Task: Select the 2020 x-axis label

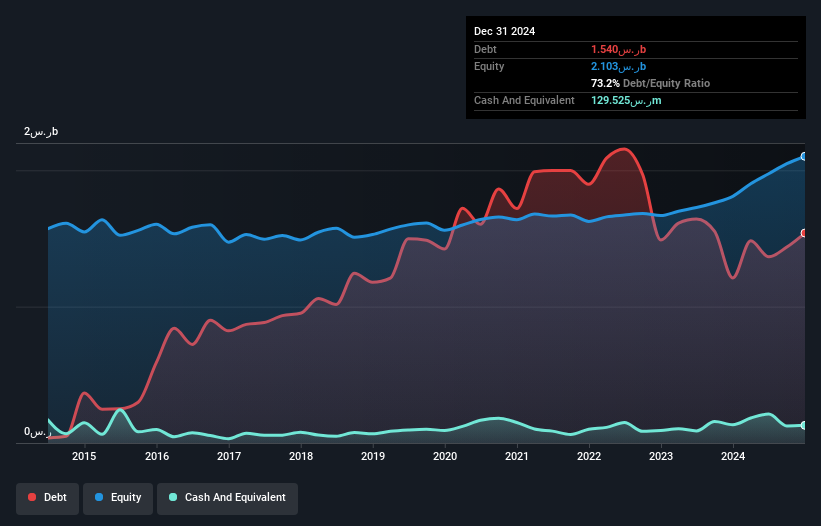Action: point(445,456)
